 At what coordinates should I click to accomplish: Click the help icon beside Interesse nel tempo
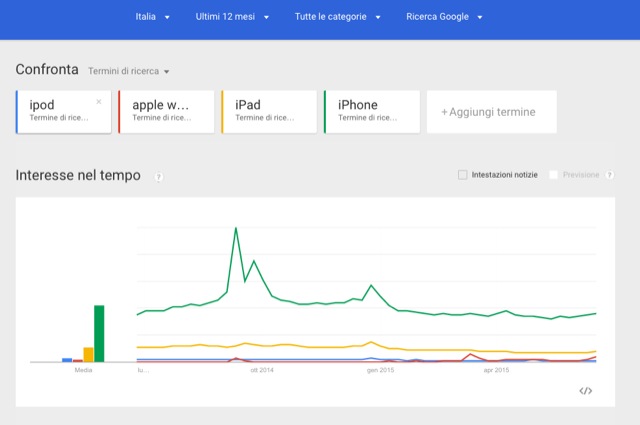point(159,177)
